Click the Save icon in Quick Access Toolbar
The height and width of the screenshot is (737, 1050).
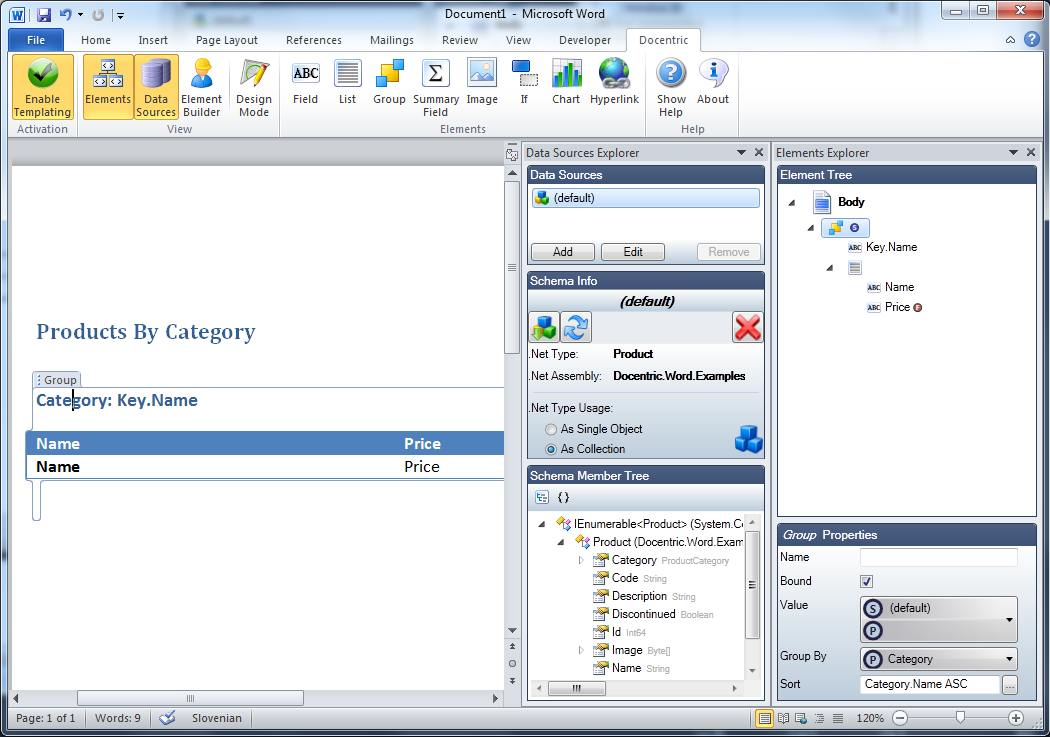[x=44, y=14]
